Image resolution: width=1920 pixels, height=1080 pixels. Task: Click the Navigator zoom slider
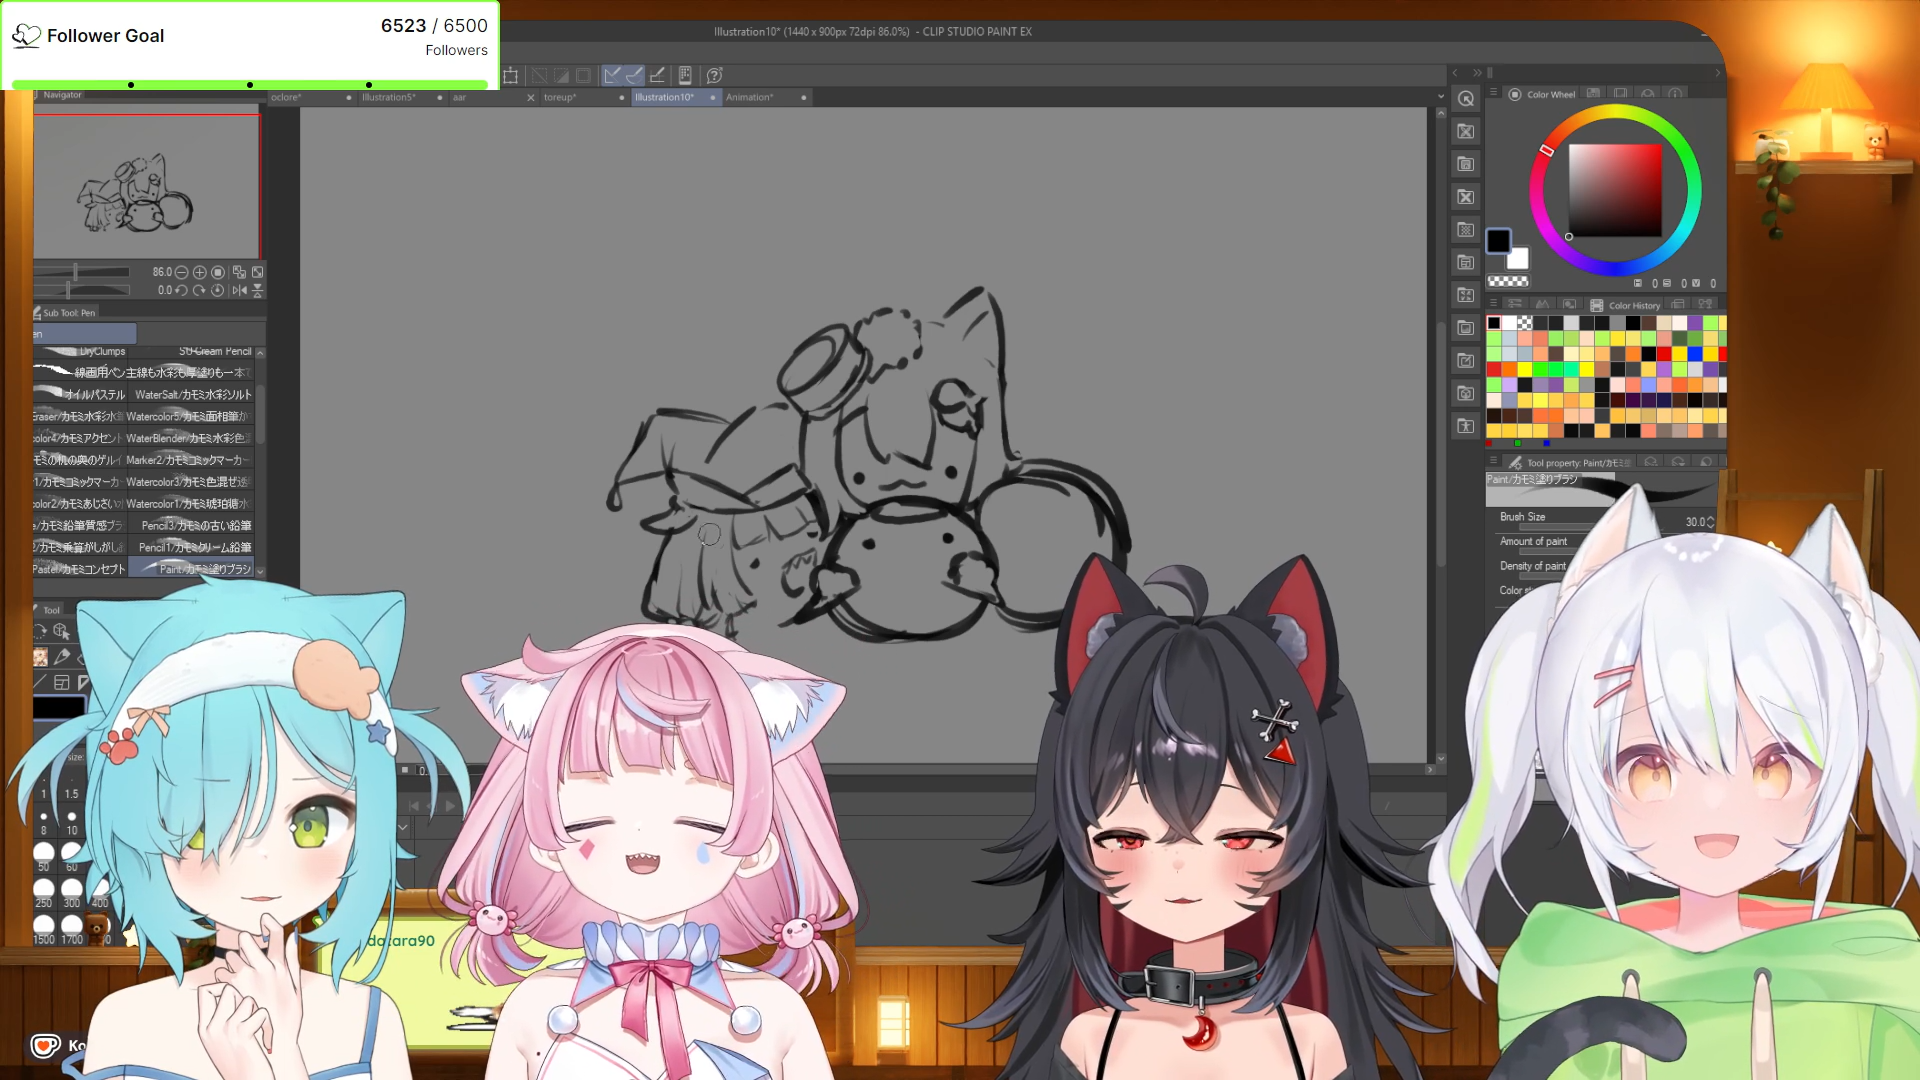pos(82,272)
